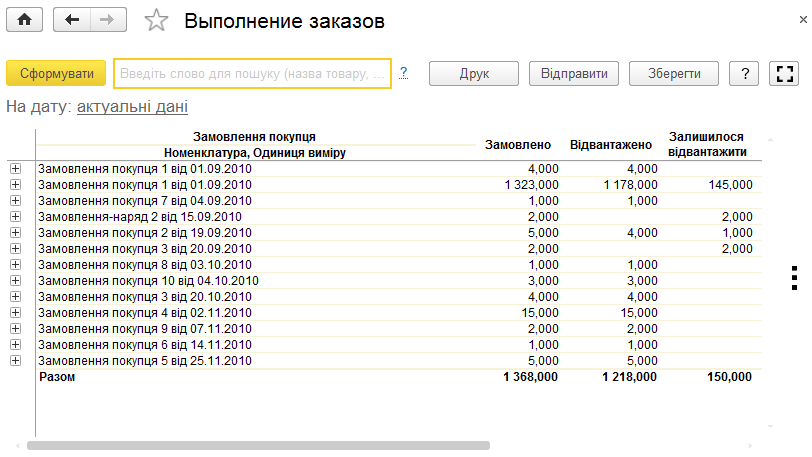Click the Залишилося відвантажити column header

click(707, 145)
